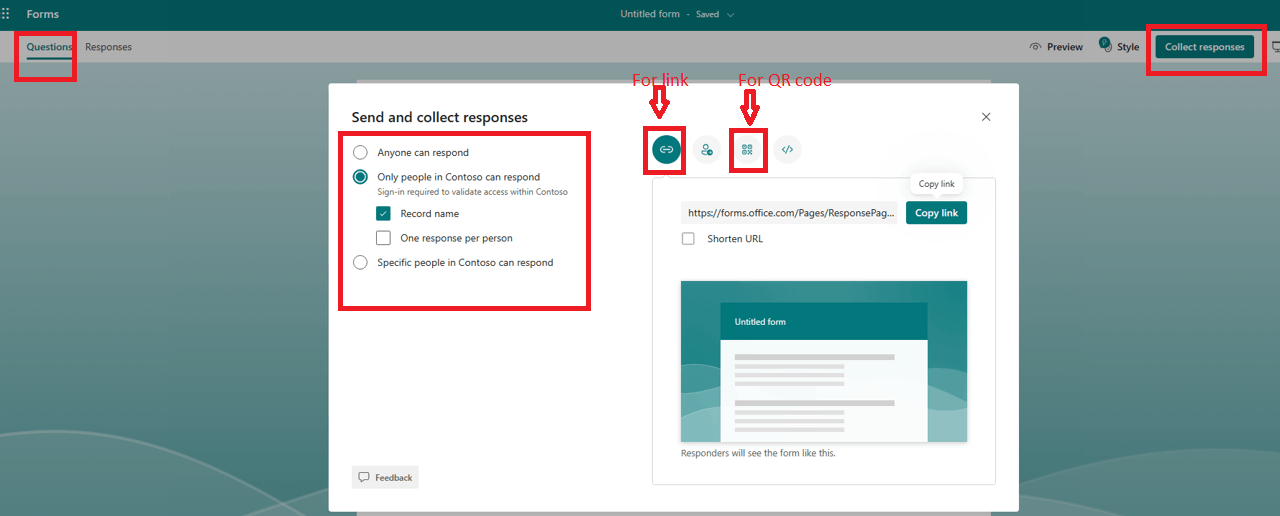
Task: Click the 'Send and collect responses' heading
Action: click(x=439, y=117)
